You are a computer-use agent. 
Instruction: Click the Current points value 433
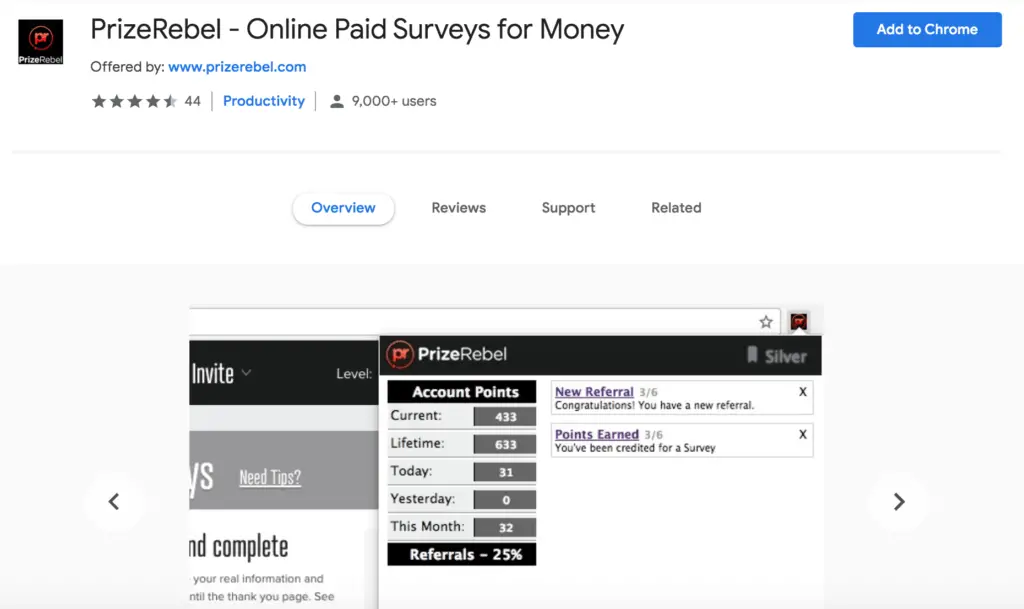pos(505,416)
